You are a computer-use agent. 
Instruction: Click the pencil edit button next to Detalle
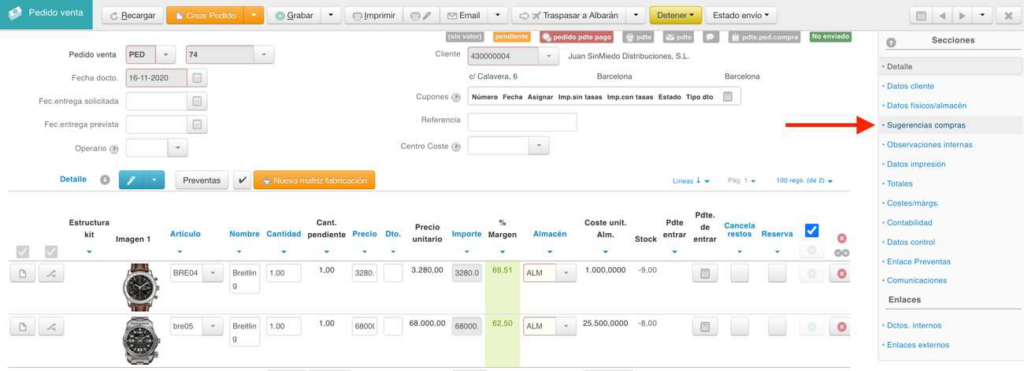click(131, 180)
